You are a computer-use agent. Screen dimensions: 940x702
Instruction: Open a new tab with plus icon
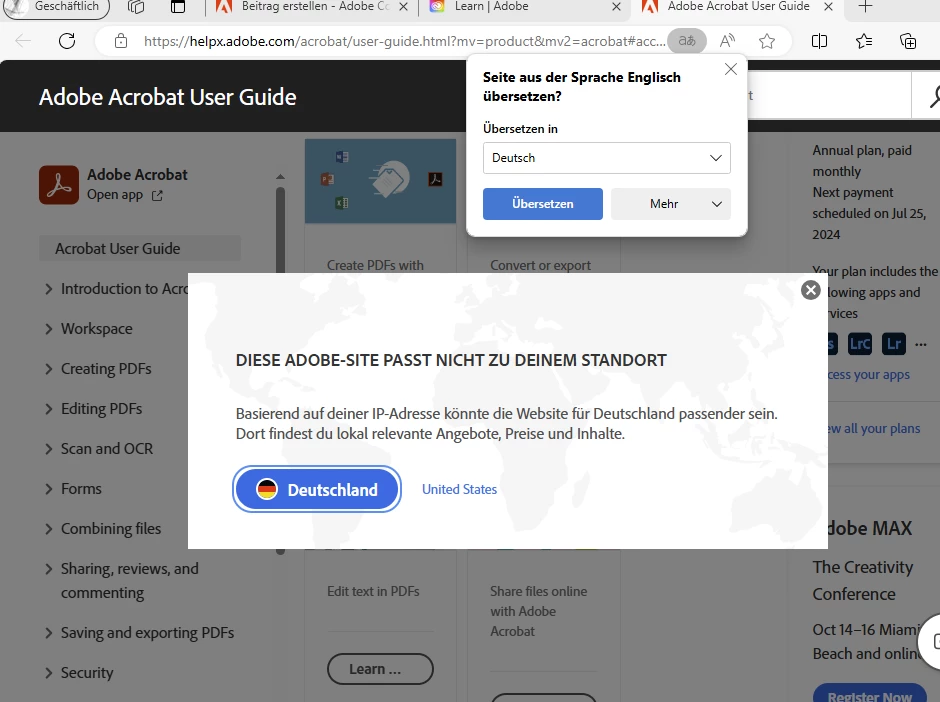tap(865, 7)
